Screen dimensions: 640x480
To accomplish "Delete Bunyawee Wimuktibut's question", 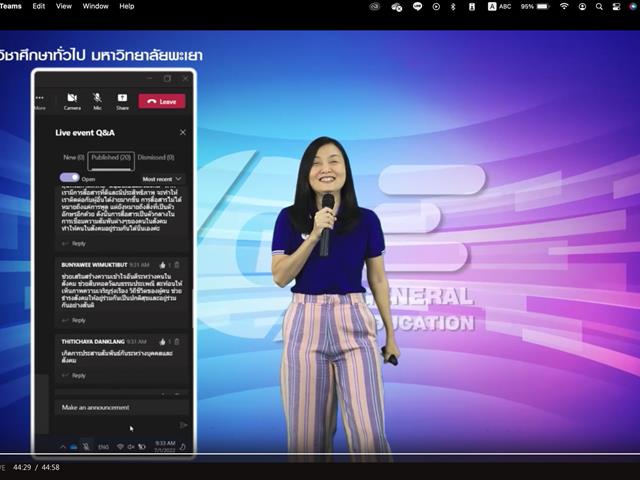I will click(x=177, y=265).
